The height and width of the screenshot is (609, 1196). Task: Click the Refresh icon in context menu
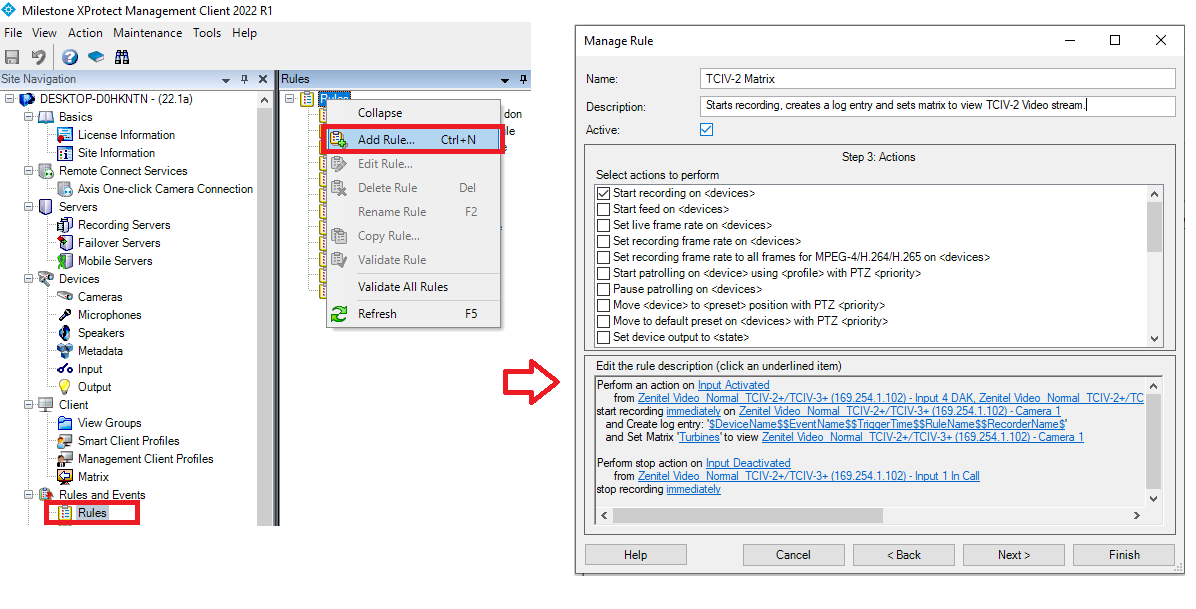pos(339,314)
